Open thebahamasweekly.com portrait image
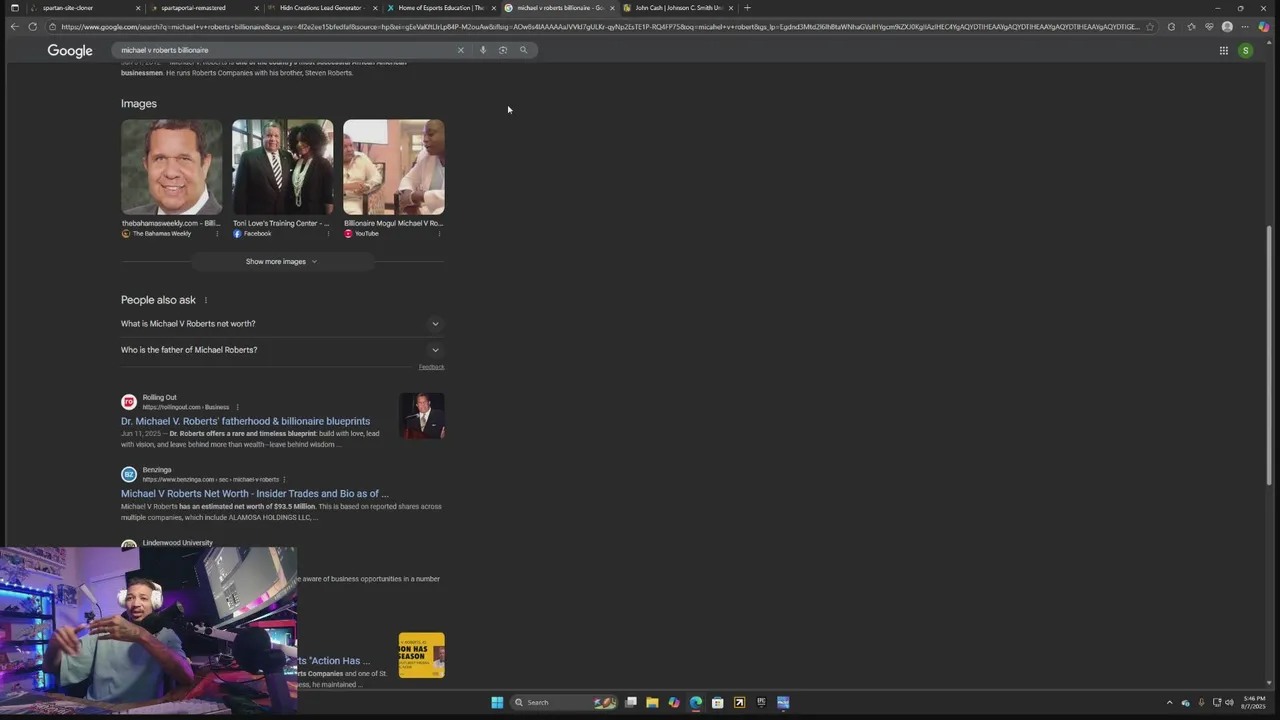This screenshot has width=1280, height=720. coord(172,167)
